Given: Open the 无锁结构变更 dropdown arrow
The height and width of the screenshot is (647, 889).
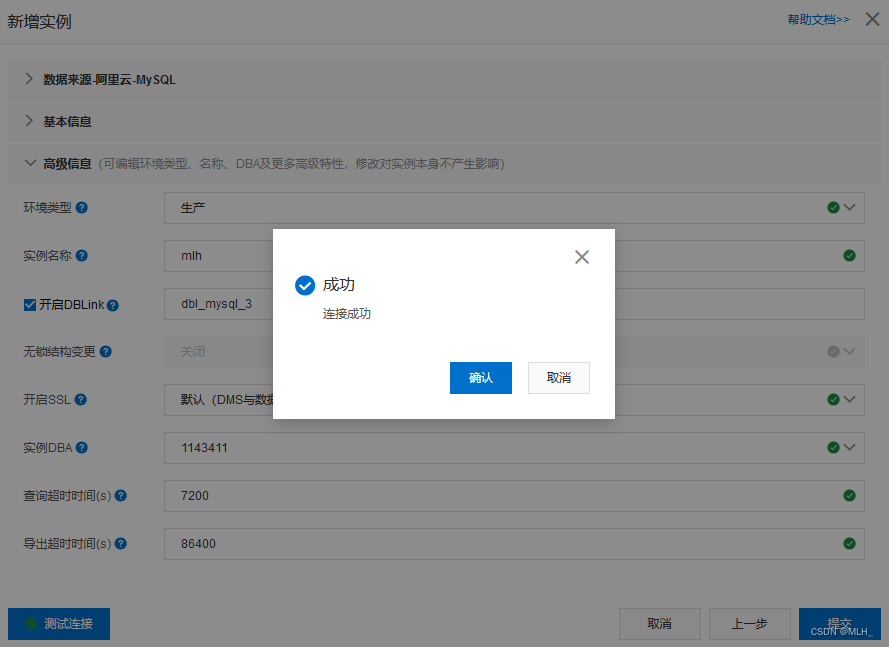Looking at the screenshot, I should (x=849, y=352).
